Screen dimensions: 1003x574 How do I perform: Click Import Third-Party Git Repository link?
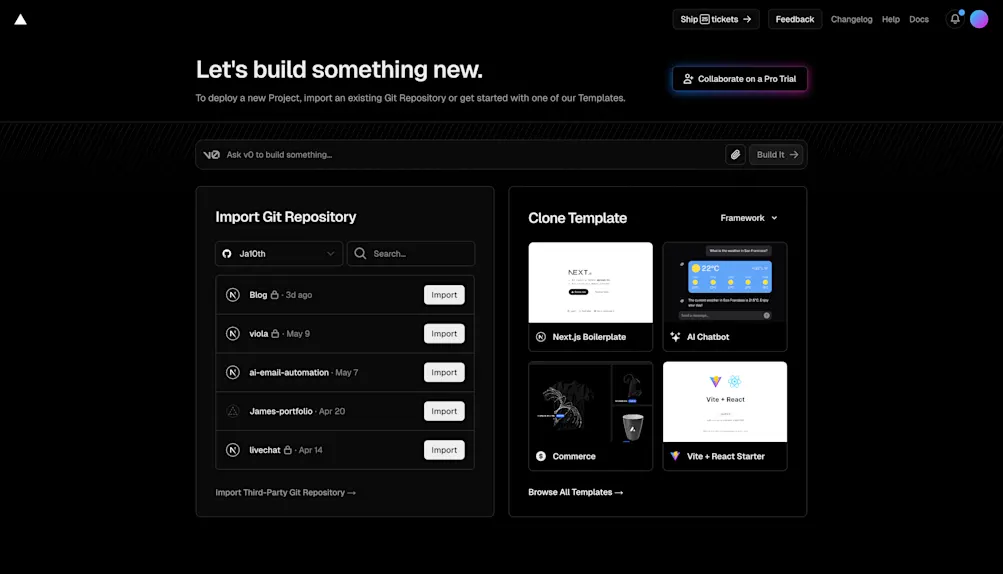point(285,493)
